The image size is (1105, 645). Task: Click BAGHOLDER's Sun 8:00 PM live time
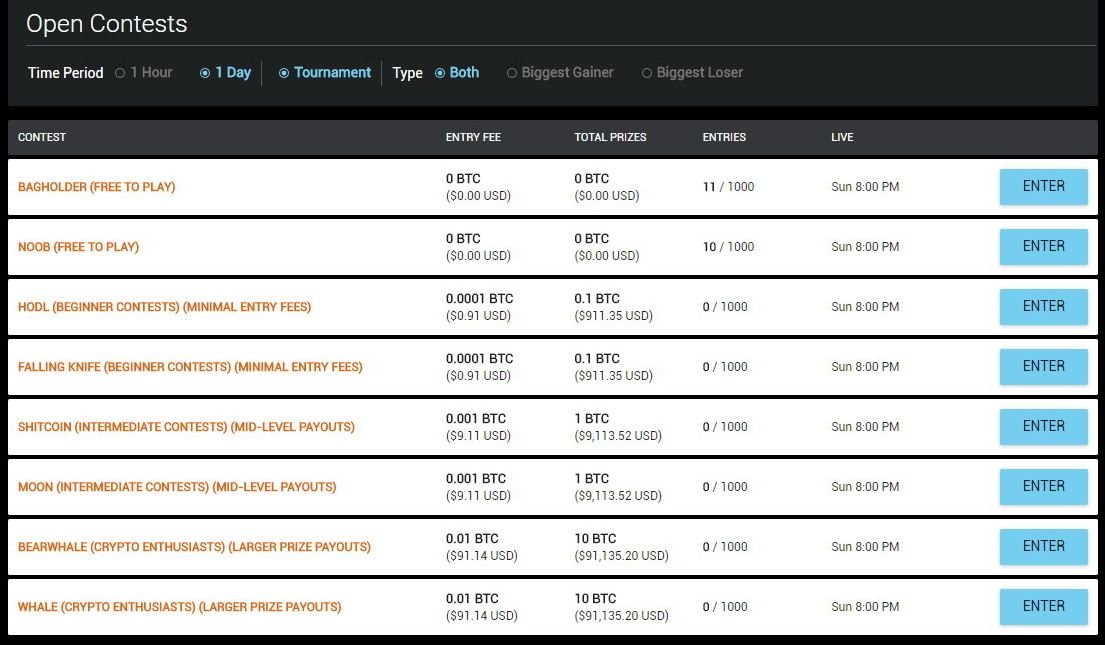[865, 187]
